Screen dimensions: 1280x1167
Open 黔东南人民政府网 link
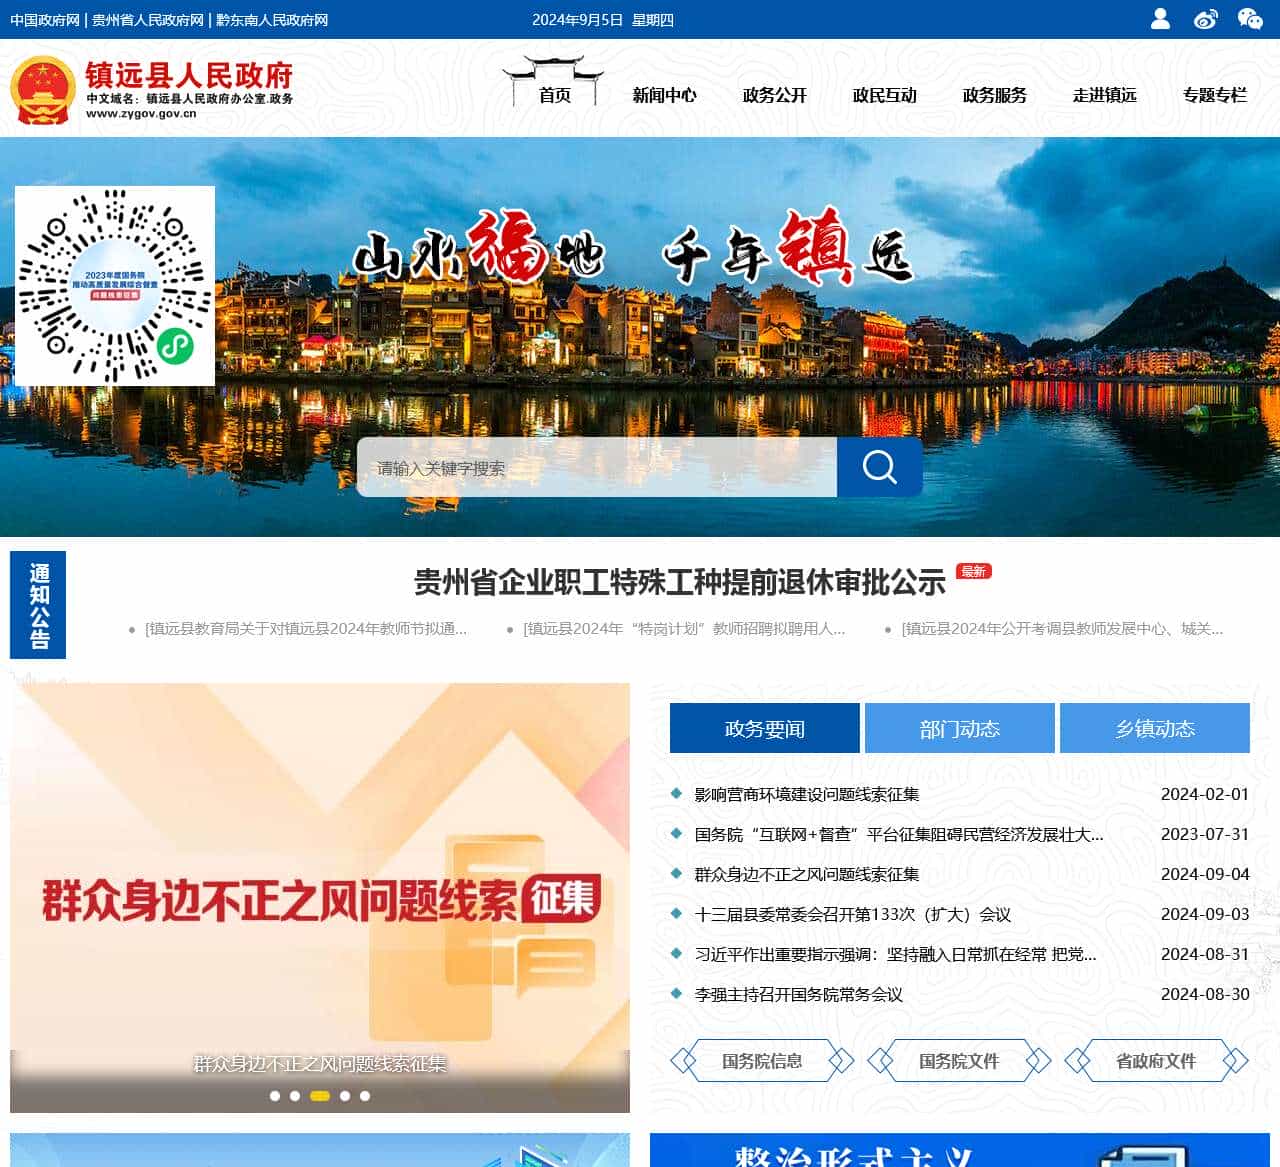tap(272, 20)
